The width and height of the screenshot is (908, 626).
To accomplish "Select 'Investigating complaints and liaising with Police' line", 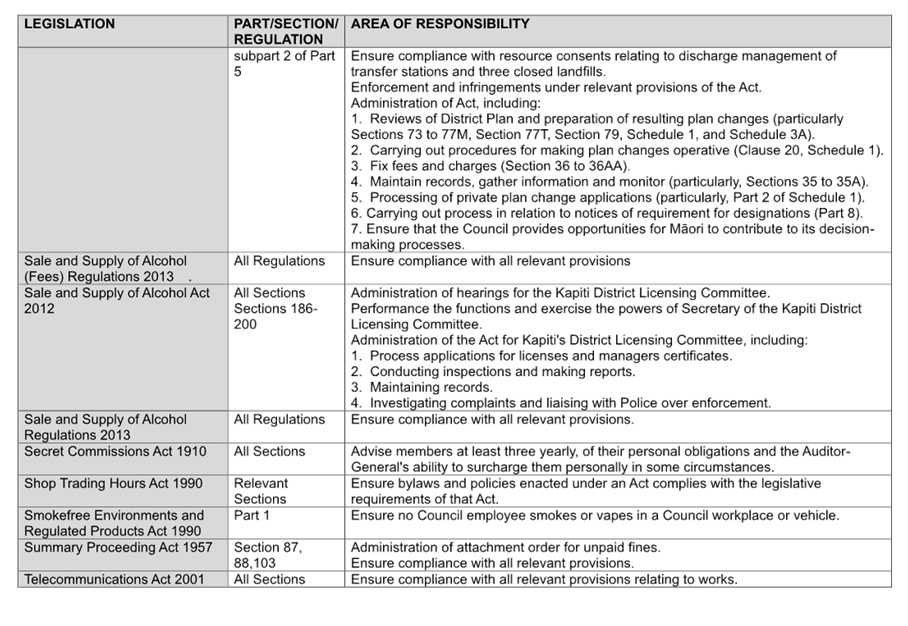I will [x=561, y=402].
